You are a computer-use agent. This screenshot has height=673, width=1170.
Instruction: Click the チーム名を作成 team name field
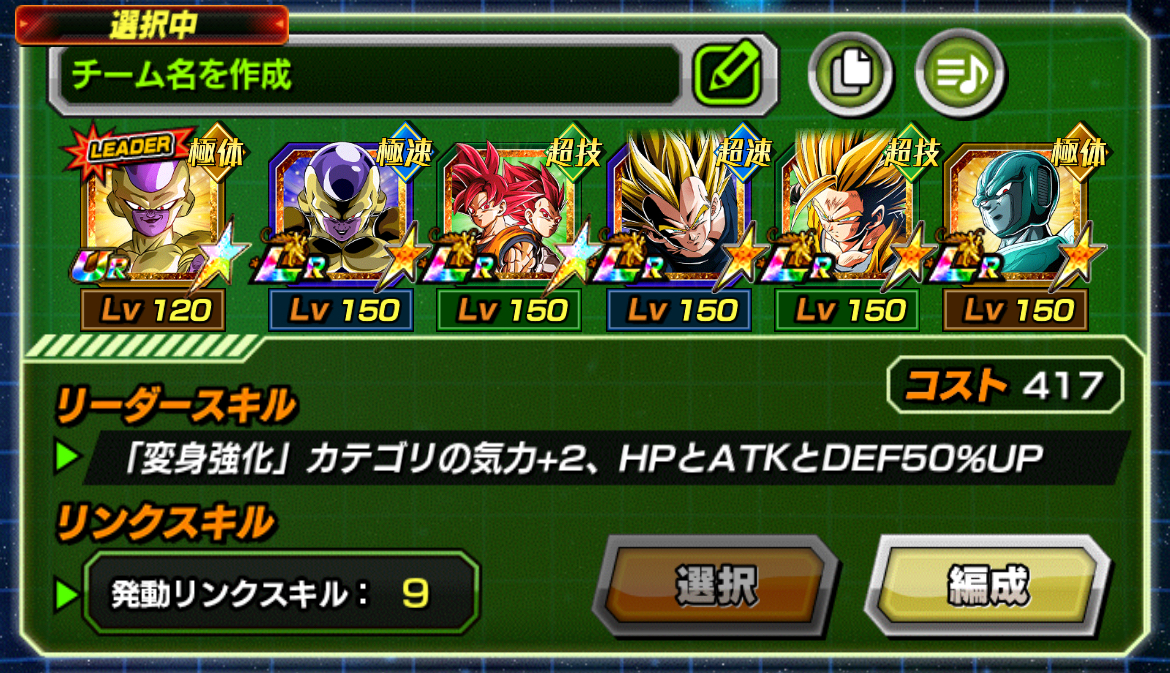(366, 75)
